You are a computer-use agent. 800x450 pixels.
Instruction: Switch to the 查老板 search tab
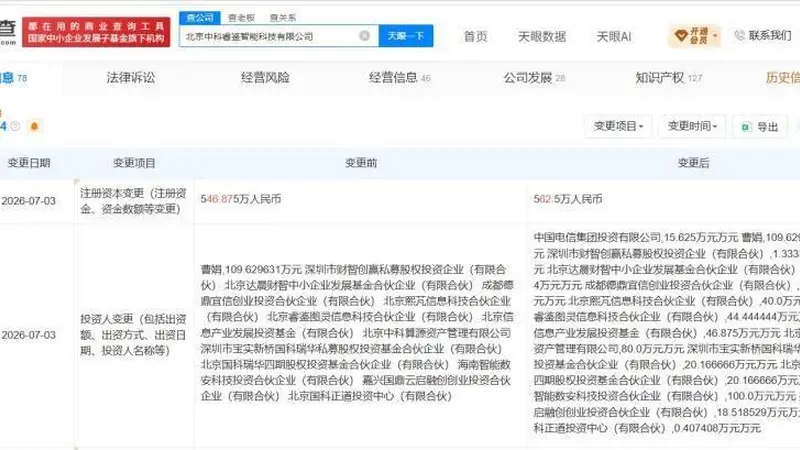click(x=241, y=18)
